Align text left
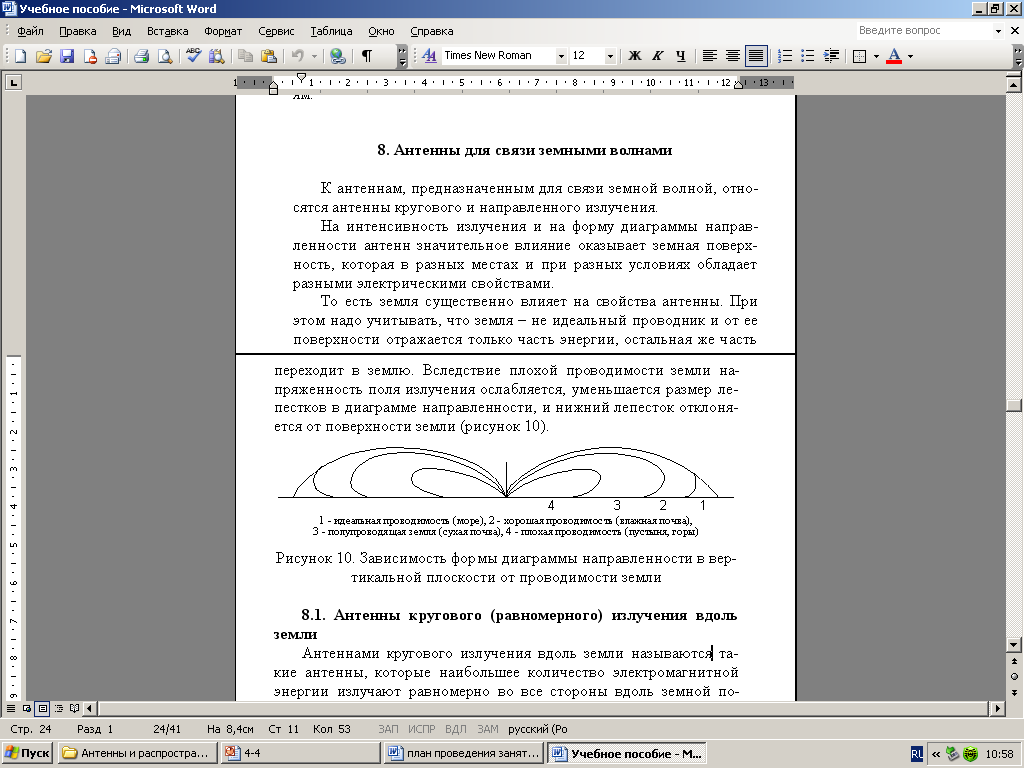Viewport: 1024px width, 768px height. [x=709, y=56]
